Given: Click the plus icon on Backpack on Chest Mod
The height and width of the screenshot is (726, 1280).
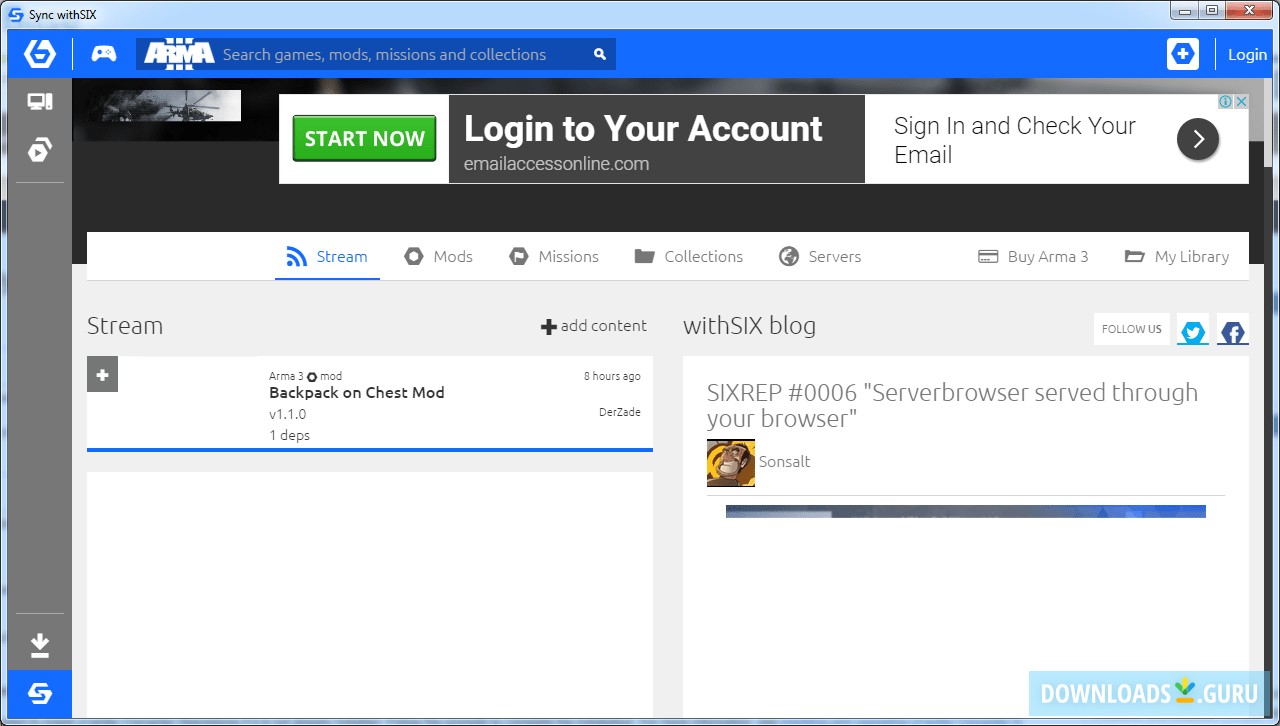Looking at the screenshot, I should pyautogui.click(x=102, y=374).
